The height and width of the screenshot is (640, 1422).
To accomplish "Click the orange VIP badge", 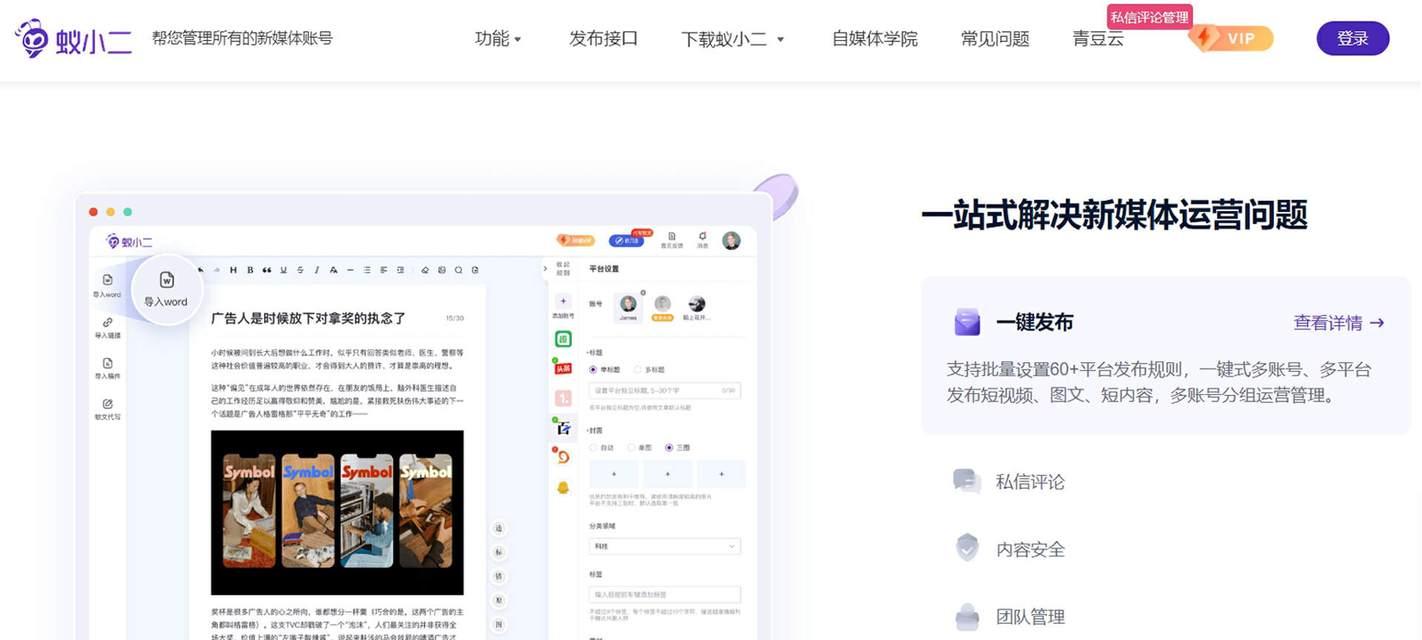I will coord(1231,38).
